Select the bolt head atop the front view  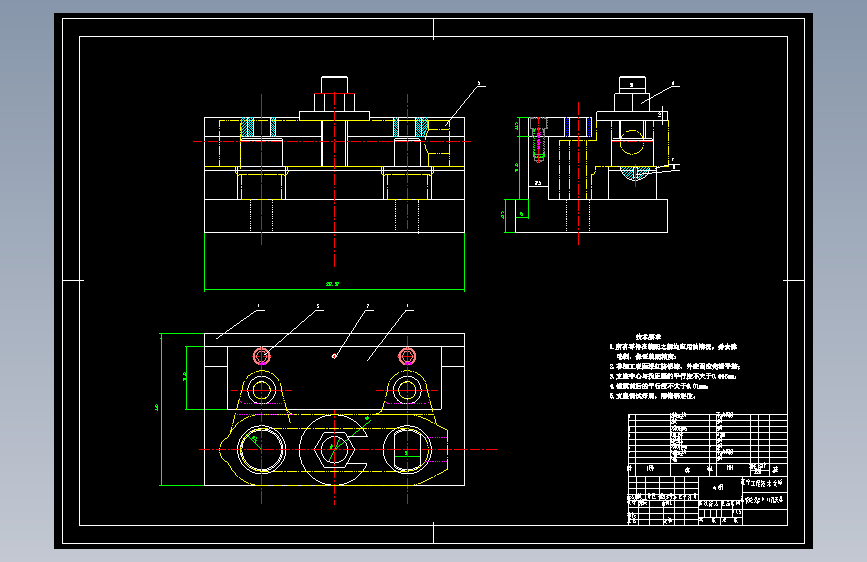[x=335, y=85]
